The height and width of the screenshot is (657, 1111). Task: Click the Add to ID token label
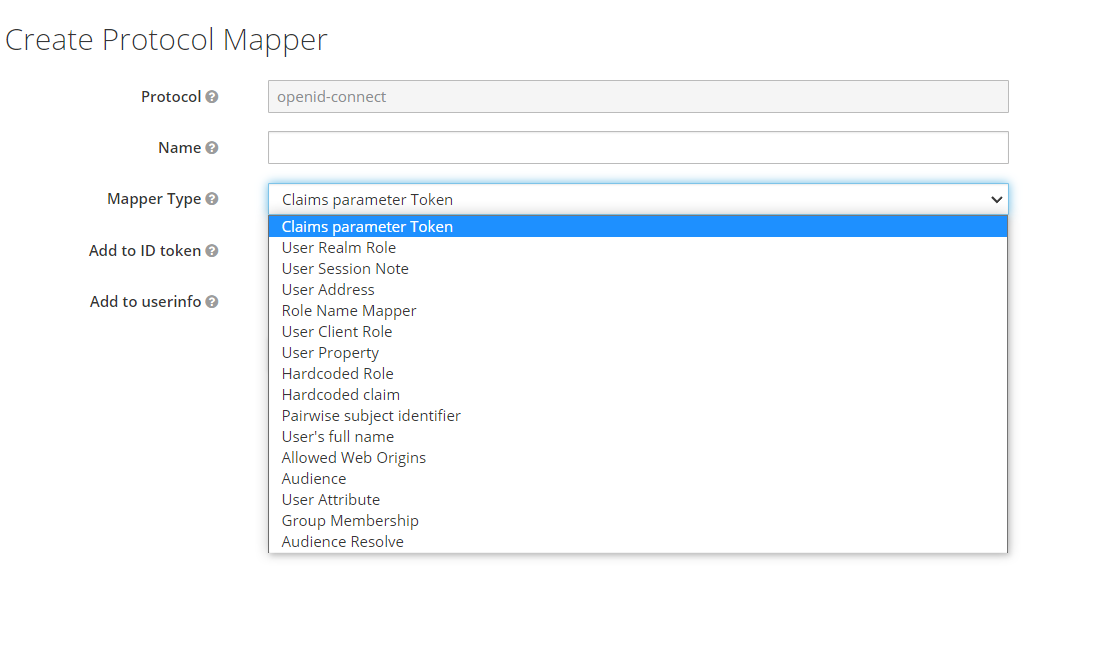pyautogui.click(x=145, y=250)
